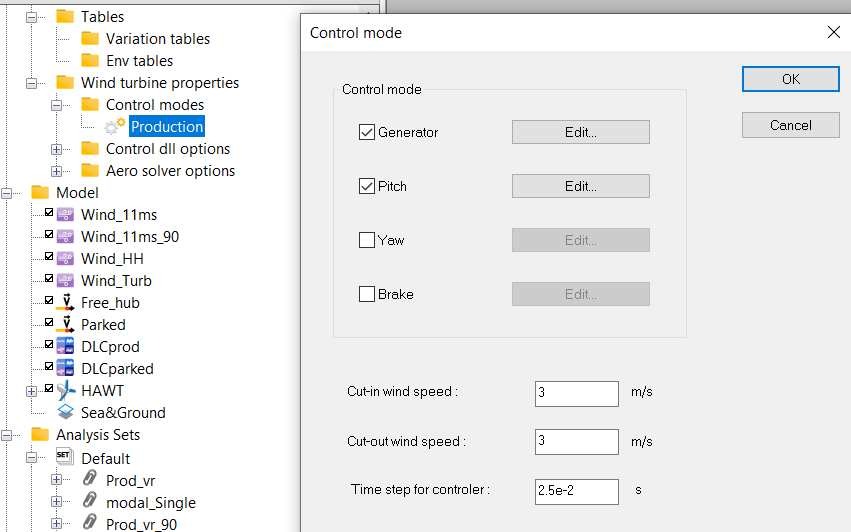851x532 pixels.
Task: Click the Cut-in wind speed field
Action: 576,393
